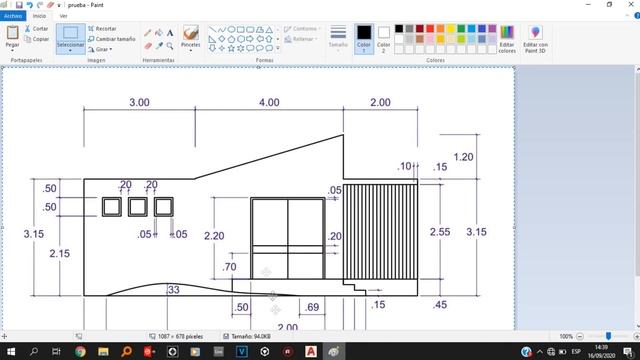Open Task View on the taskbar
Screen dimensions: 640x360
pos(57,351)
